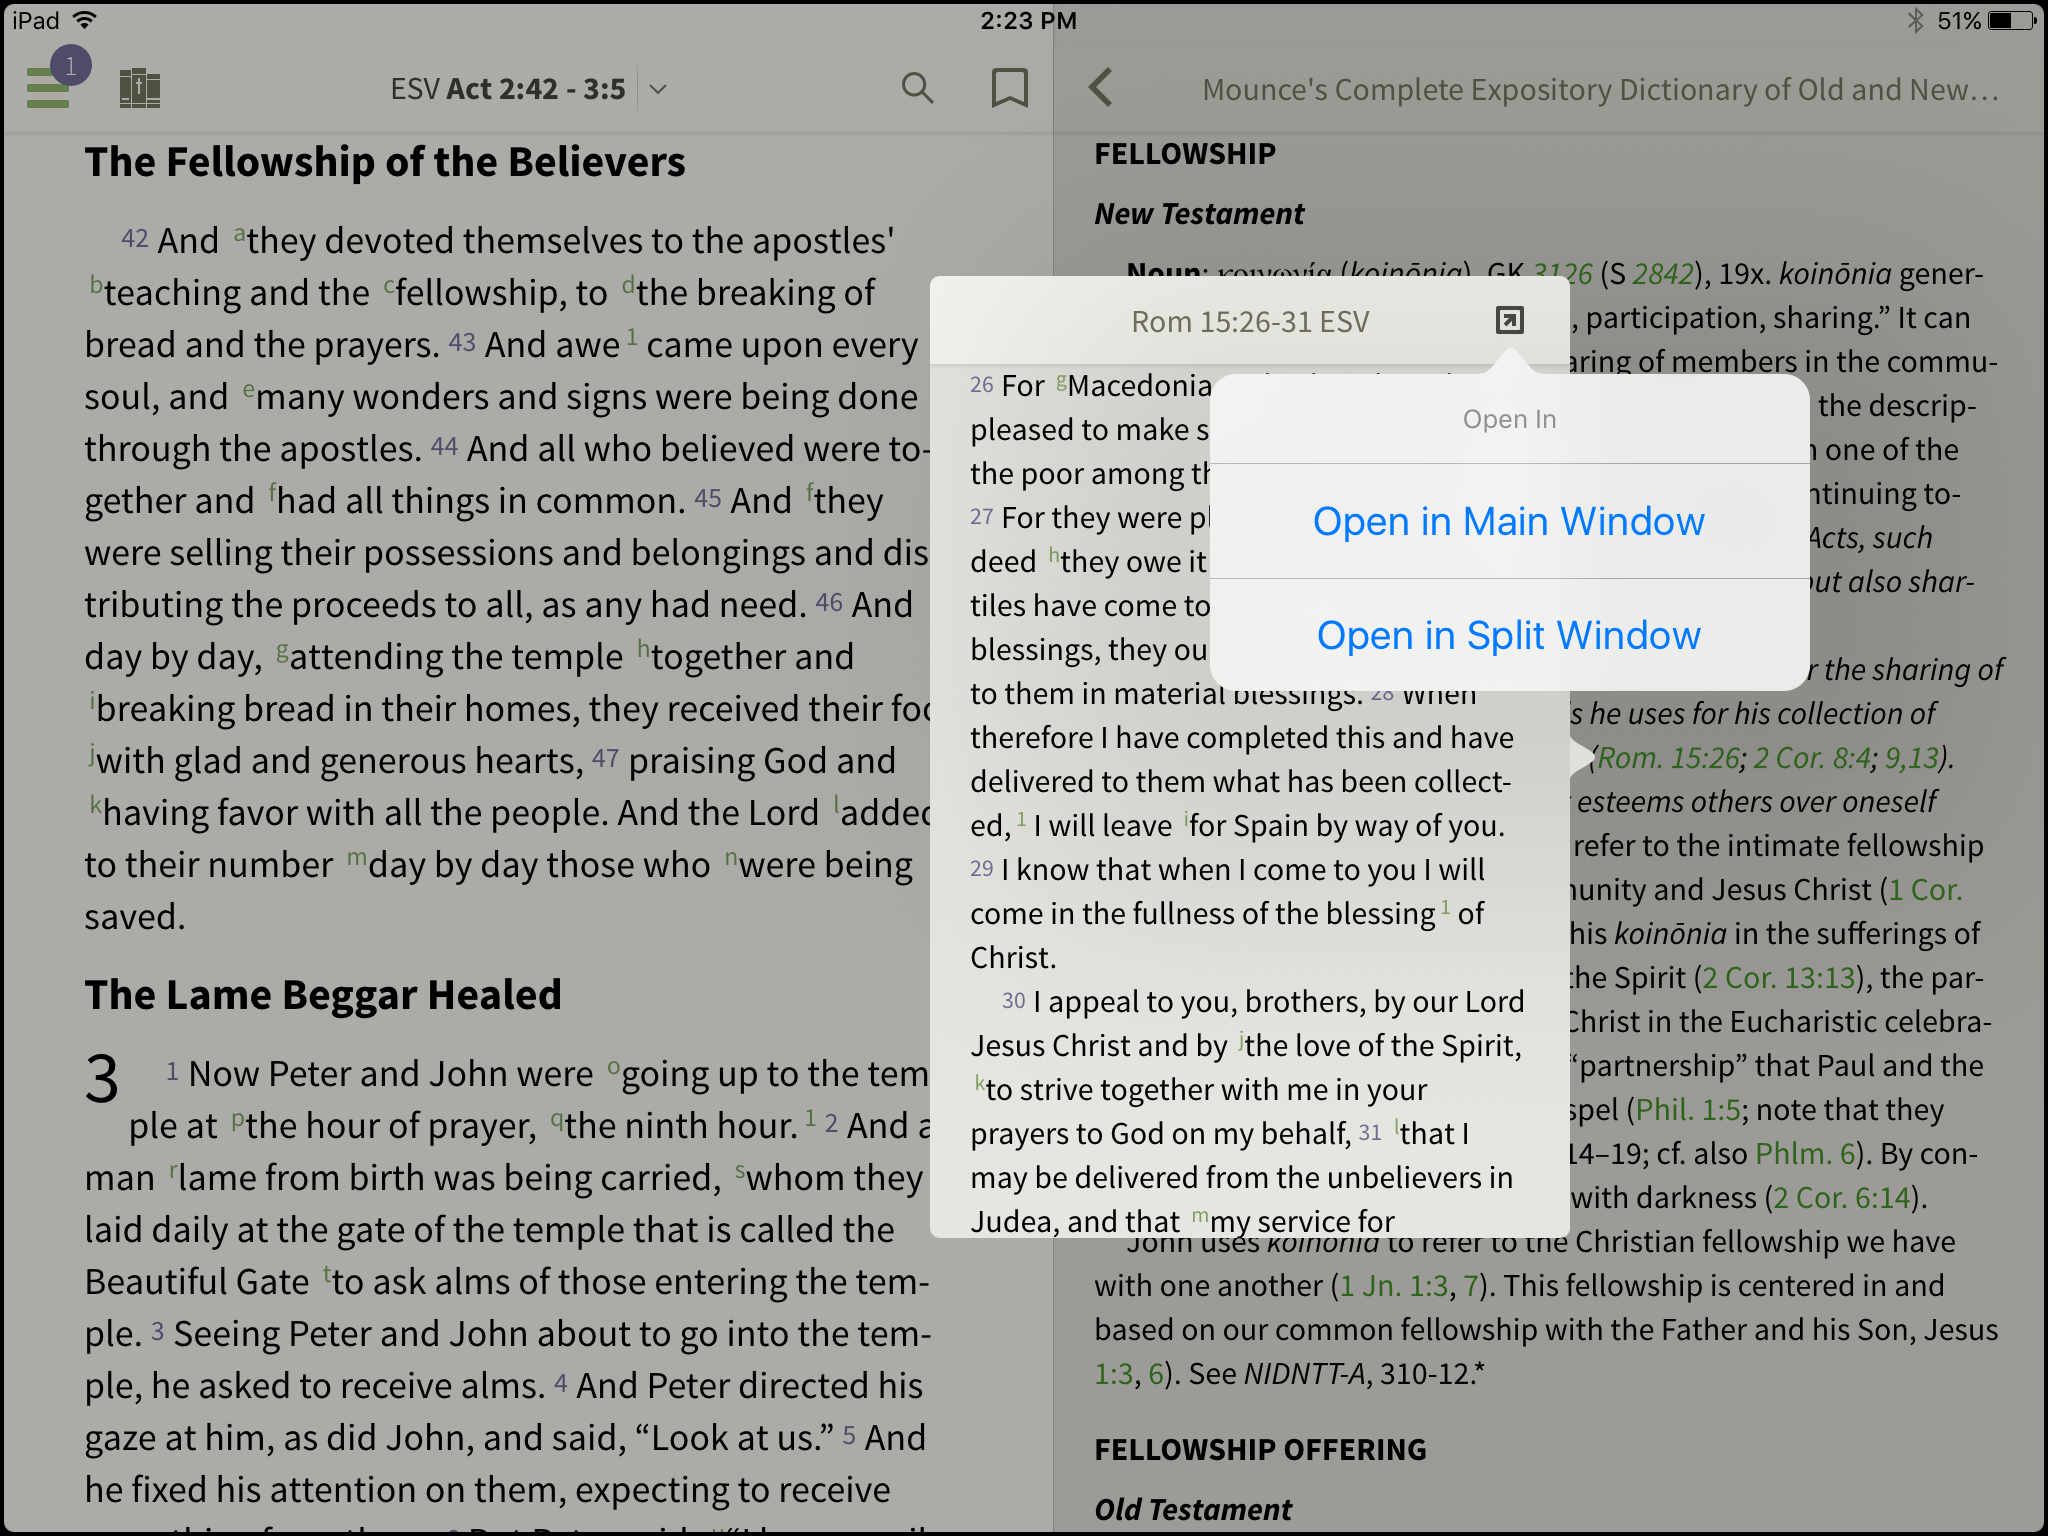The height and width of the screenshot is (1536, 2048).
Task: Tap the Rom 15:26-31 ESV popup title
Action: tap(1250, 321)
